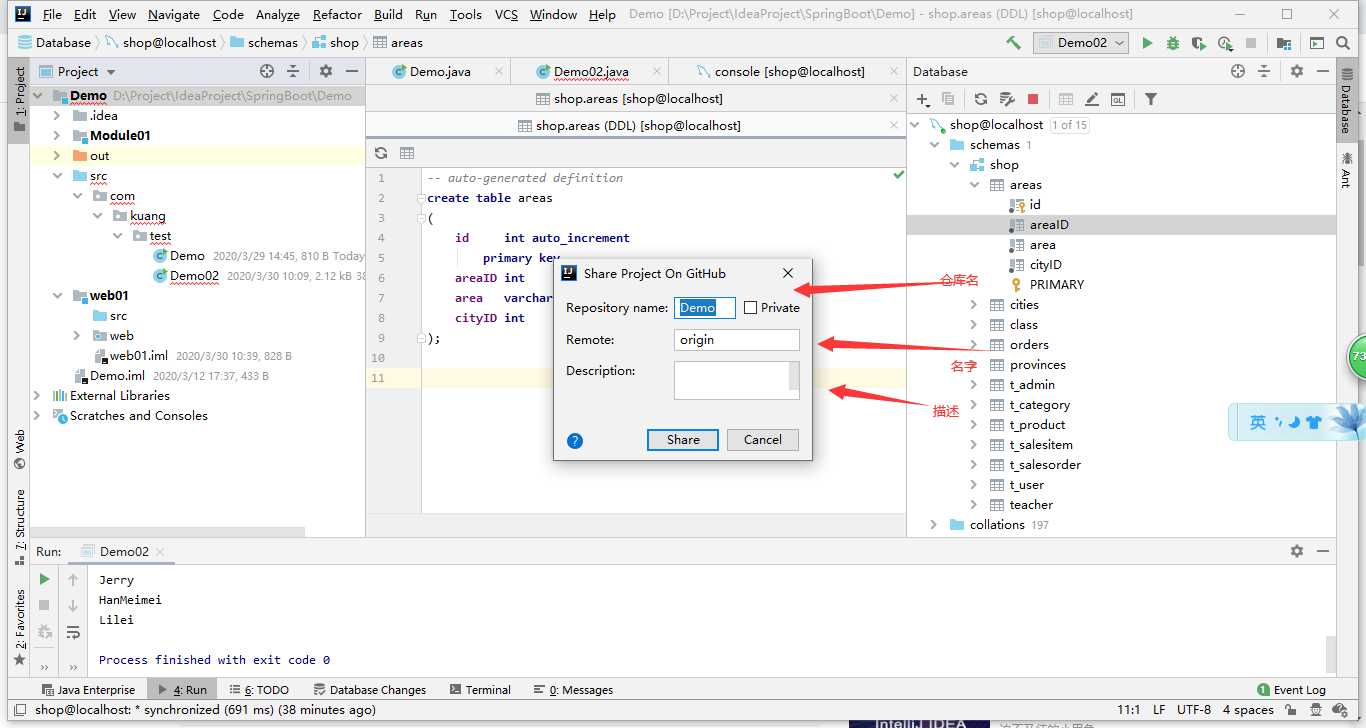Open the VCS menu

coord(506,15)
